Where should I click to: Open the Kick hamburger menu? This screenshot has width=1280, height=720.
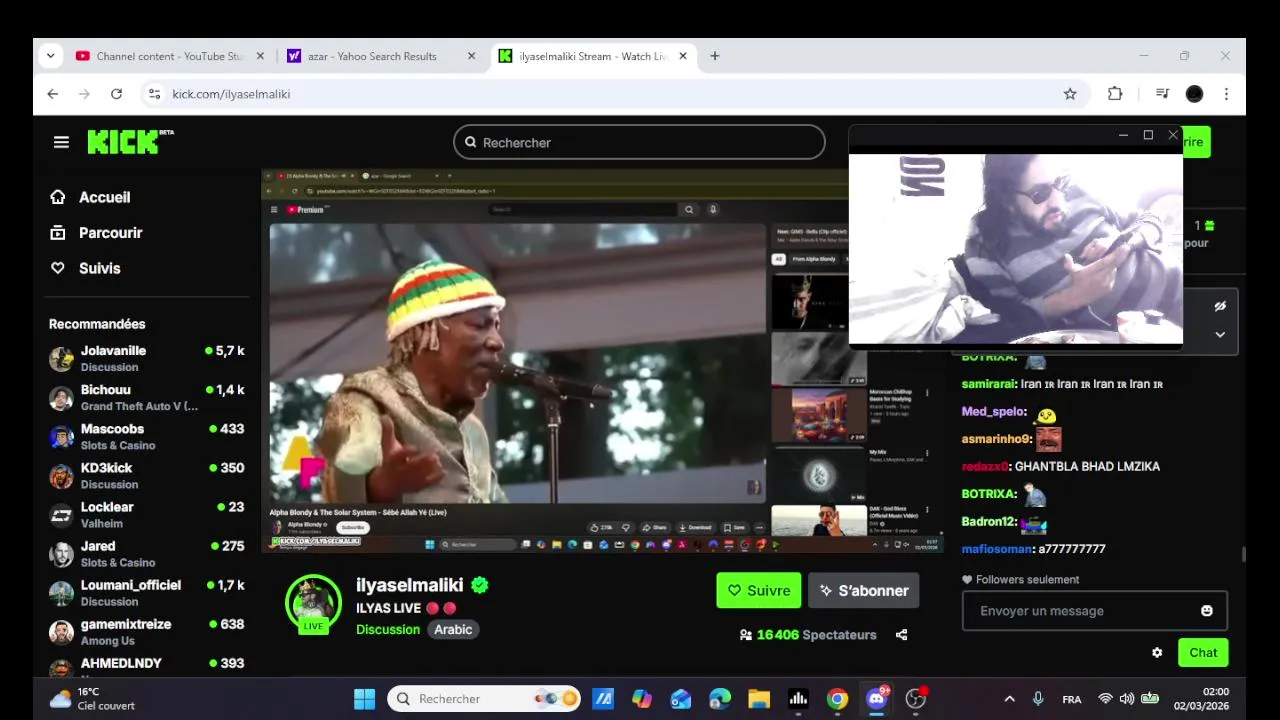61,142
